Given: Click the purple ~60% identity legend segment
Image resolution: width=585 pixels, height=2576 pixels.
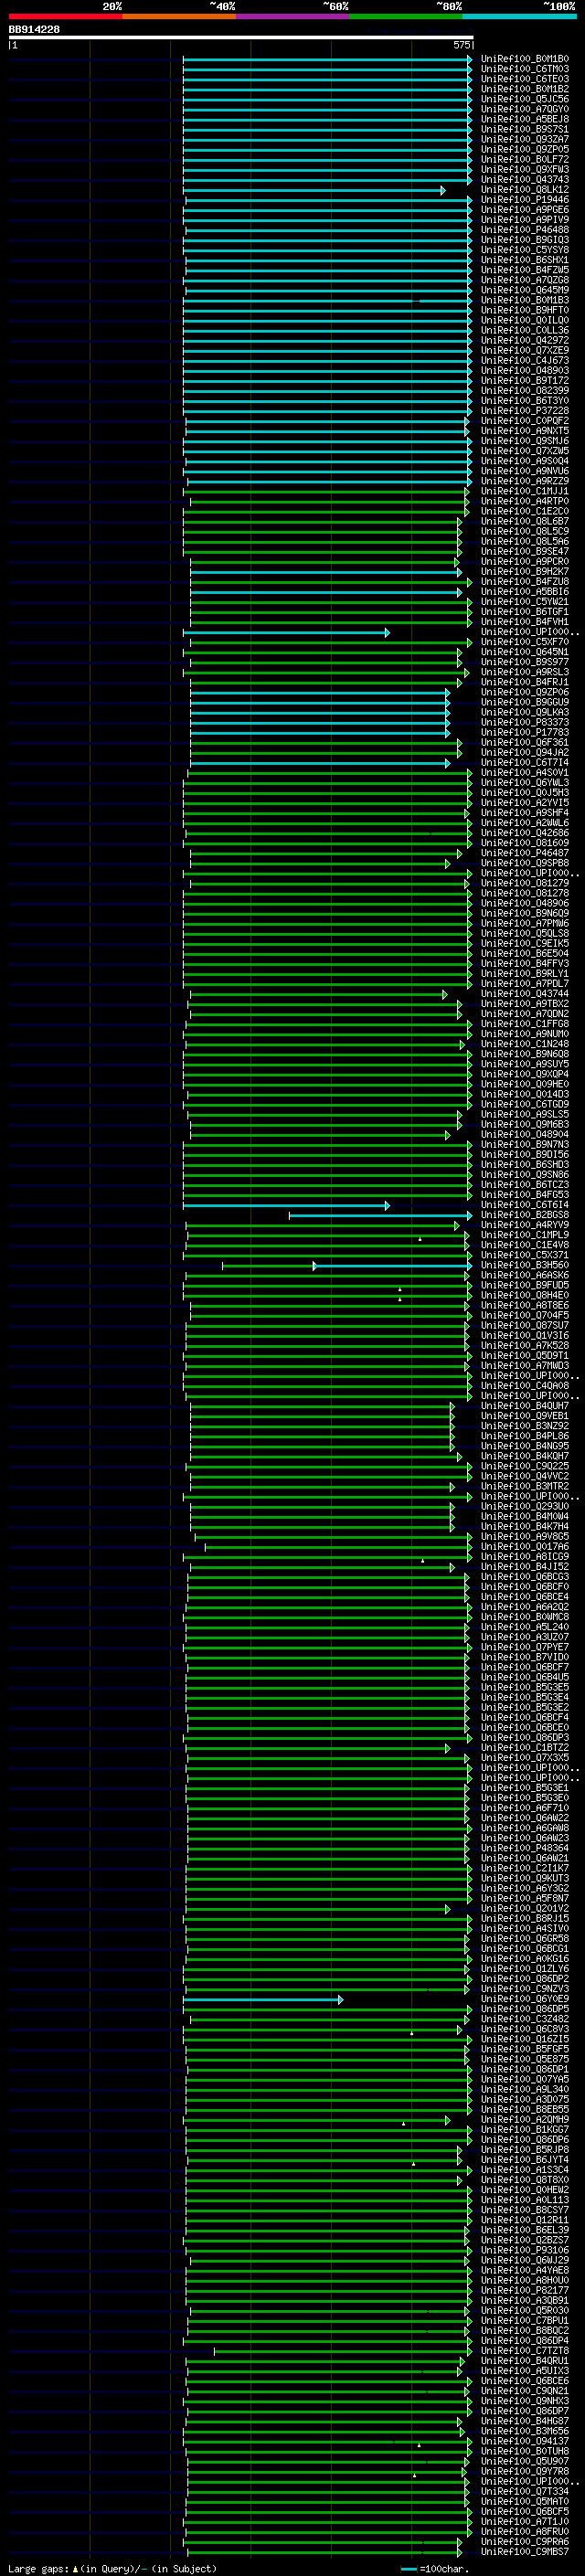Looking at the screenshot, I should pyautogui.click(x=293, y=17).
